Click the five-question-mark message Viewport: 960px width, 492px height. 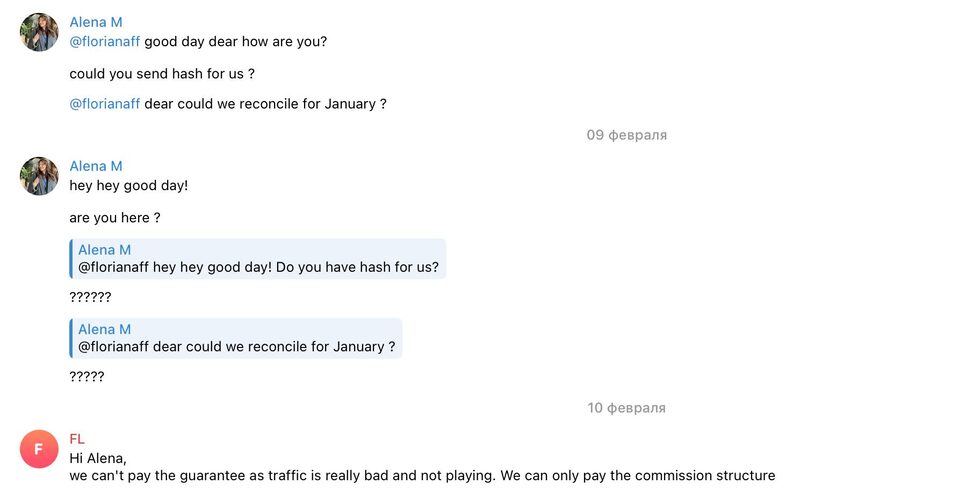tap(87, 377)
